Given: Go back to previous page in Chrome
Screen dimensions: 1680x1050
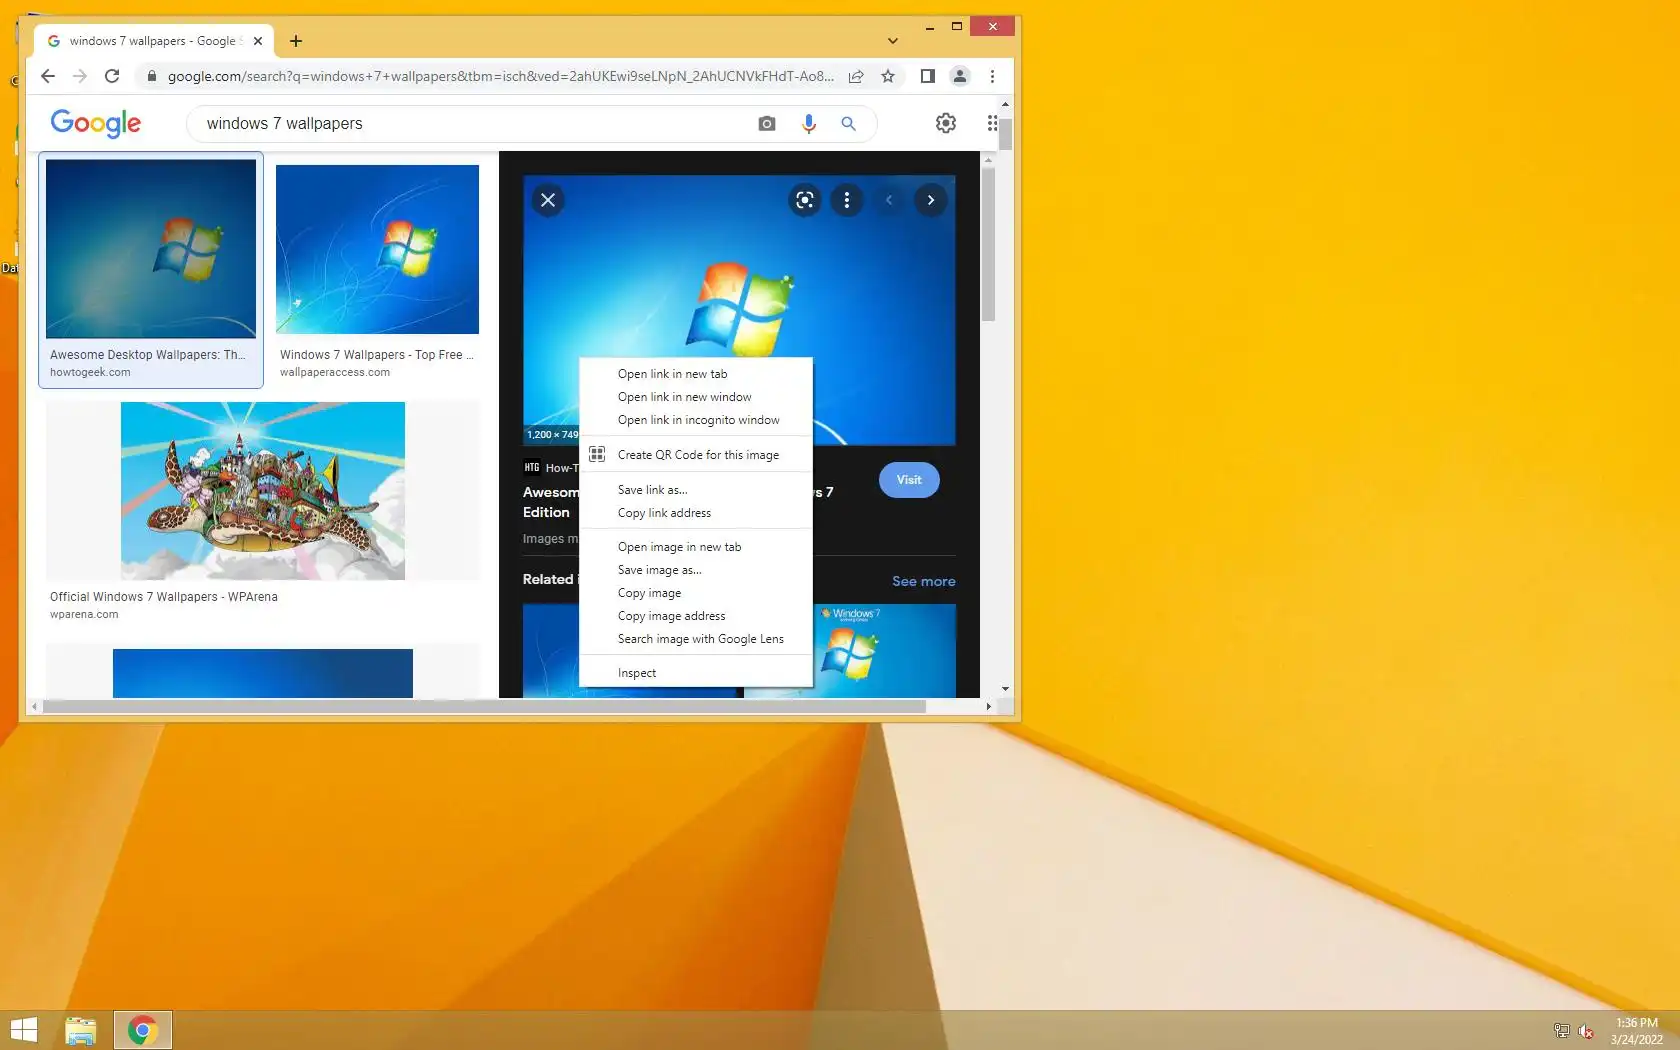Looking at the screenshot, I should 48,76.
